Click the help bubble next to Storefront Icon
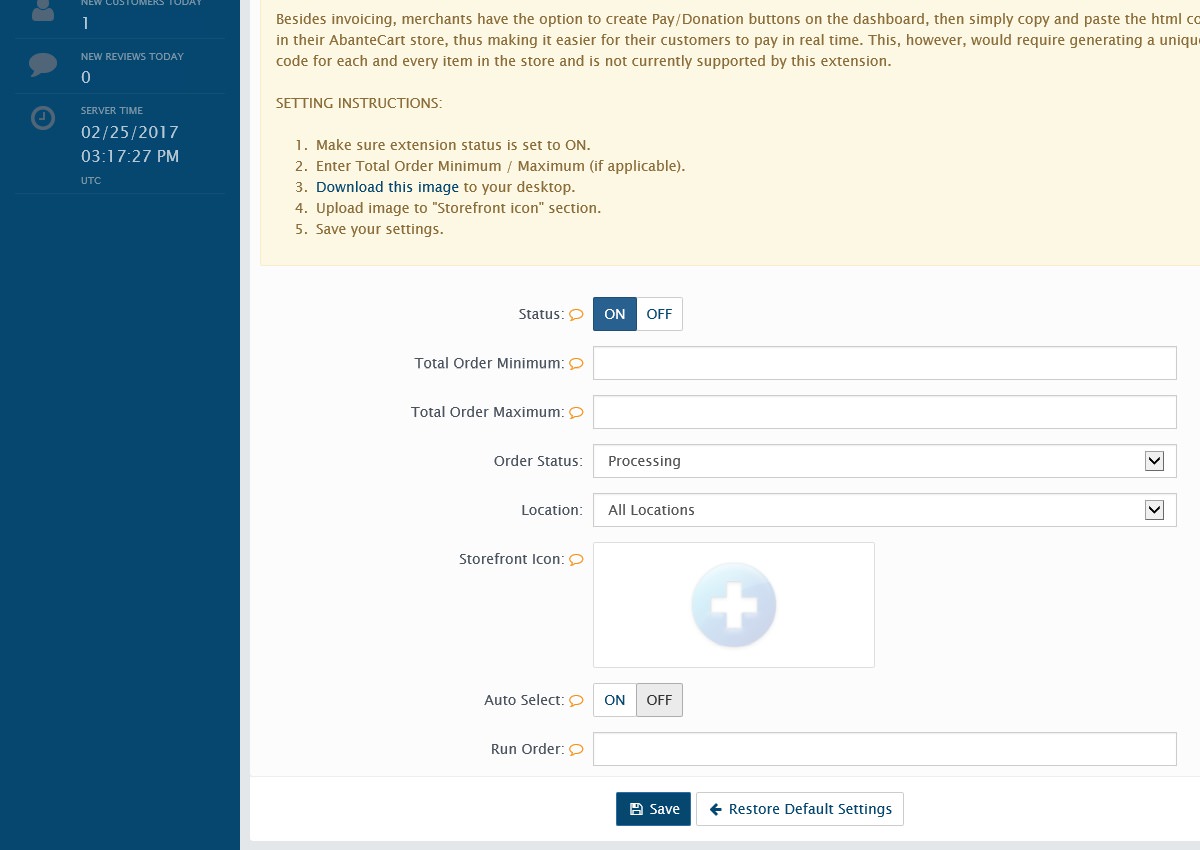Screen dimensions: 1200x850 (576, 560)
